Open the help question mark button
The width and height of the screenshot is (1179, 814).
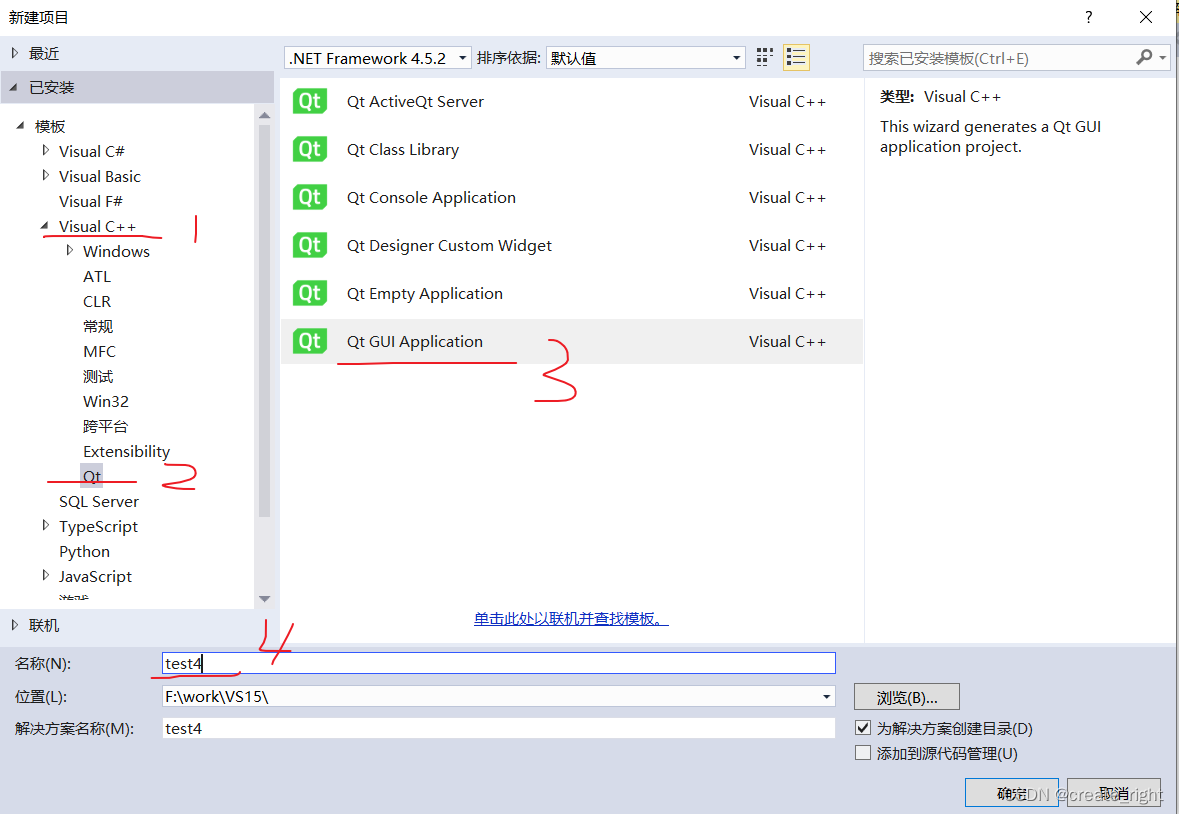pyautogui.click(x=1088, y=17)
